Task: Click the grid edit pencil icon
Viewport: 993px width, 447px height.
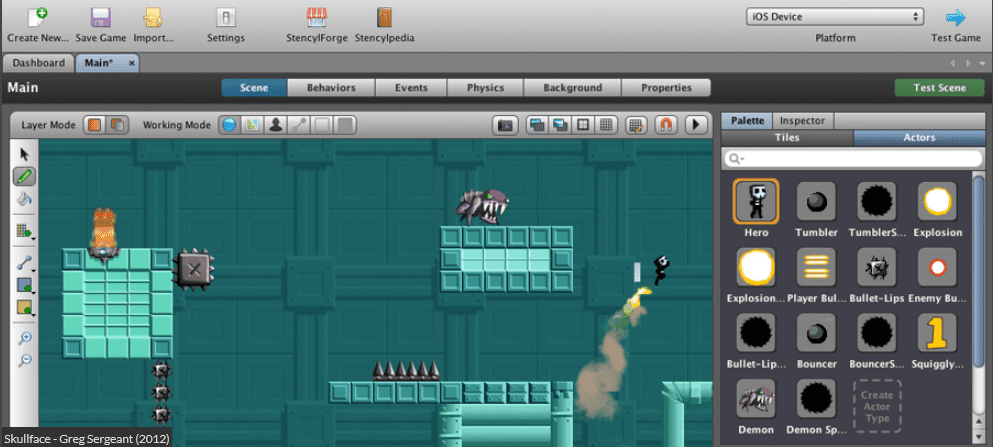Action: (637, 125)
